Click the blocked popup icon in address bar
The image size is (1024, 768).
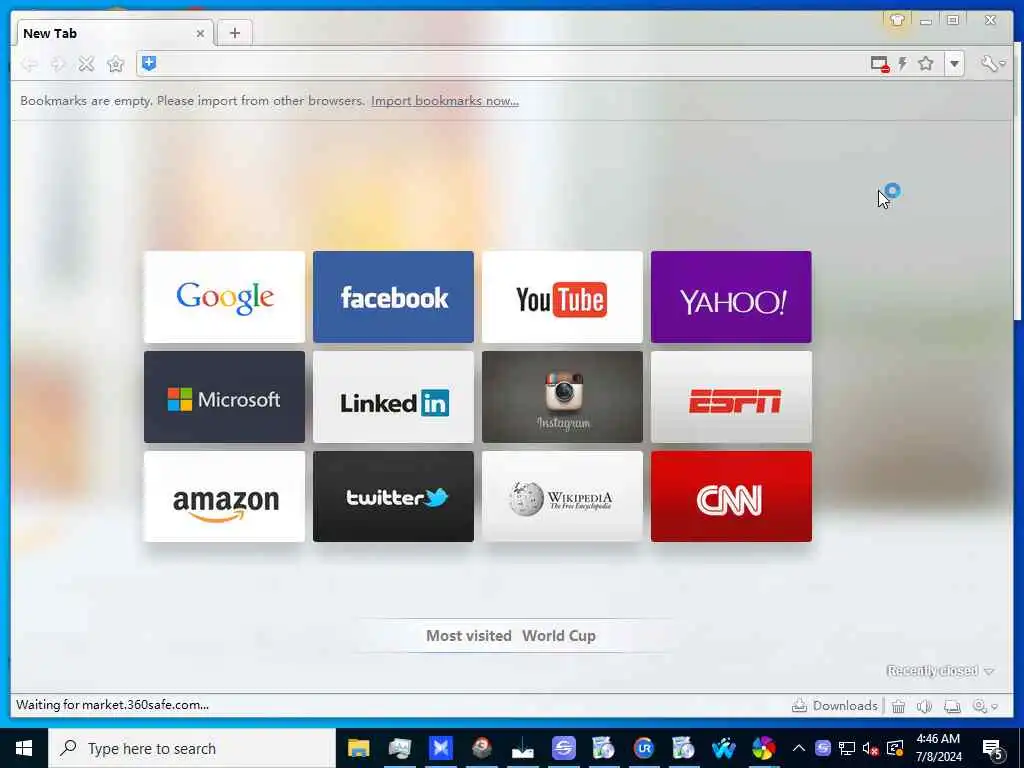[880, 64]
